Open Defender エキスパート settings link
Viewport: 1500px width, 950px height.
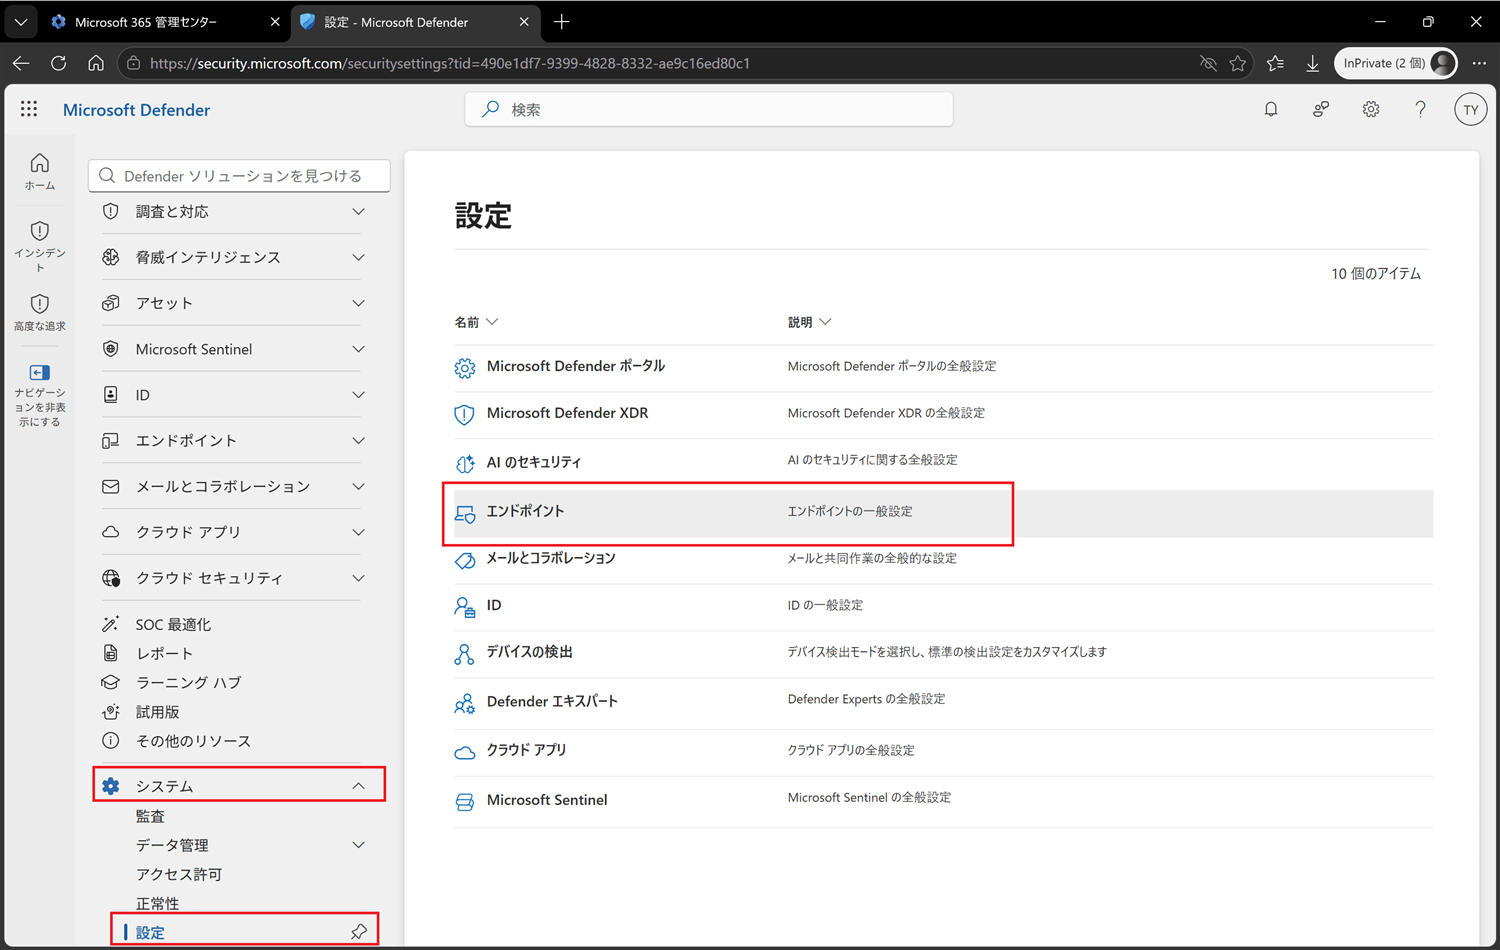click(552, 701)
